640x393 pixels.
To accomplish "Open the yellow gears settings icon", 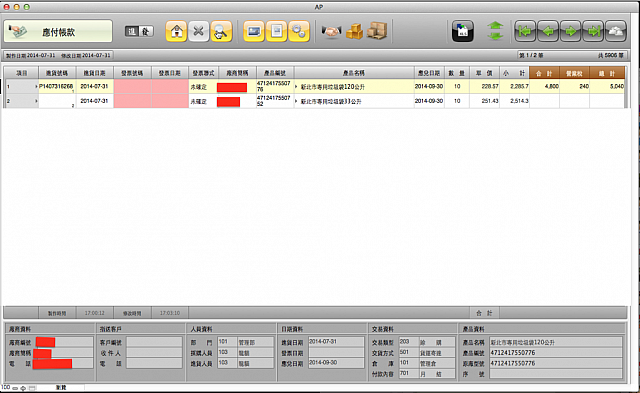I will click(x=299, y=31).
